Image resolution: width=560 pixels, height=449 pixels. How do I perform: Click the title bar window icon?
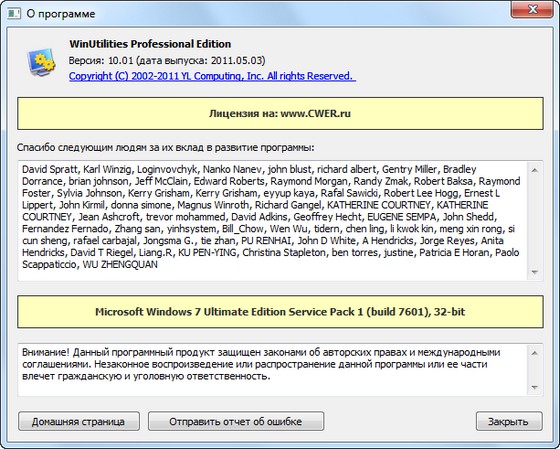click(x=14, y=14)
